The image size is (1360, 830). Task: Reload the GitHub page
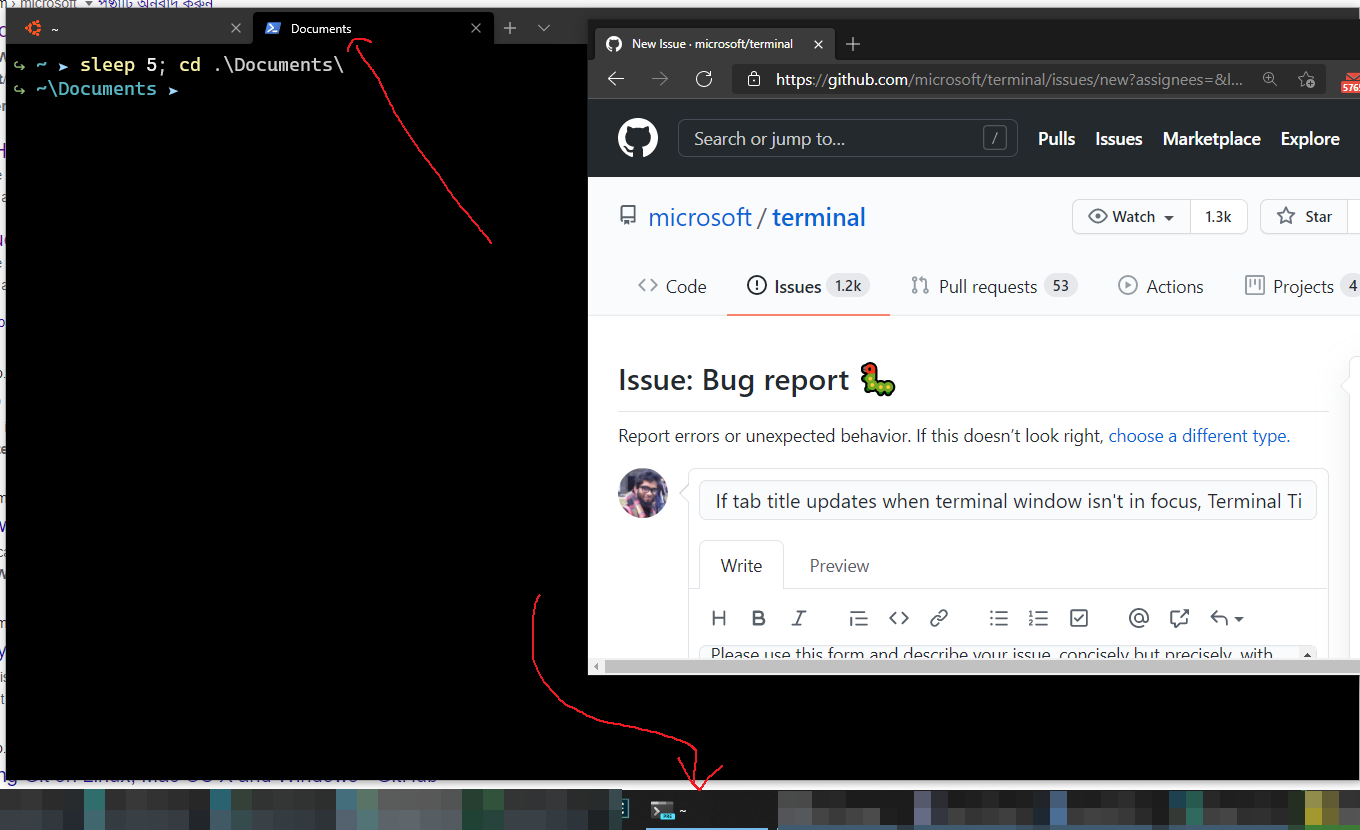coord(704,79)
